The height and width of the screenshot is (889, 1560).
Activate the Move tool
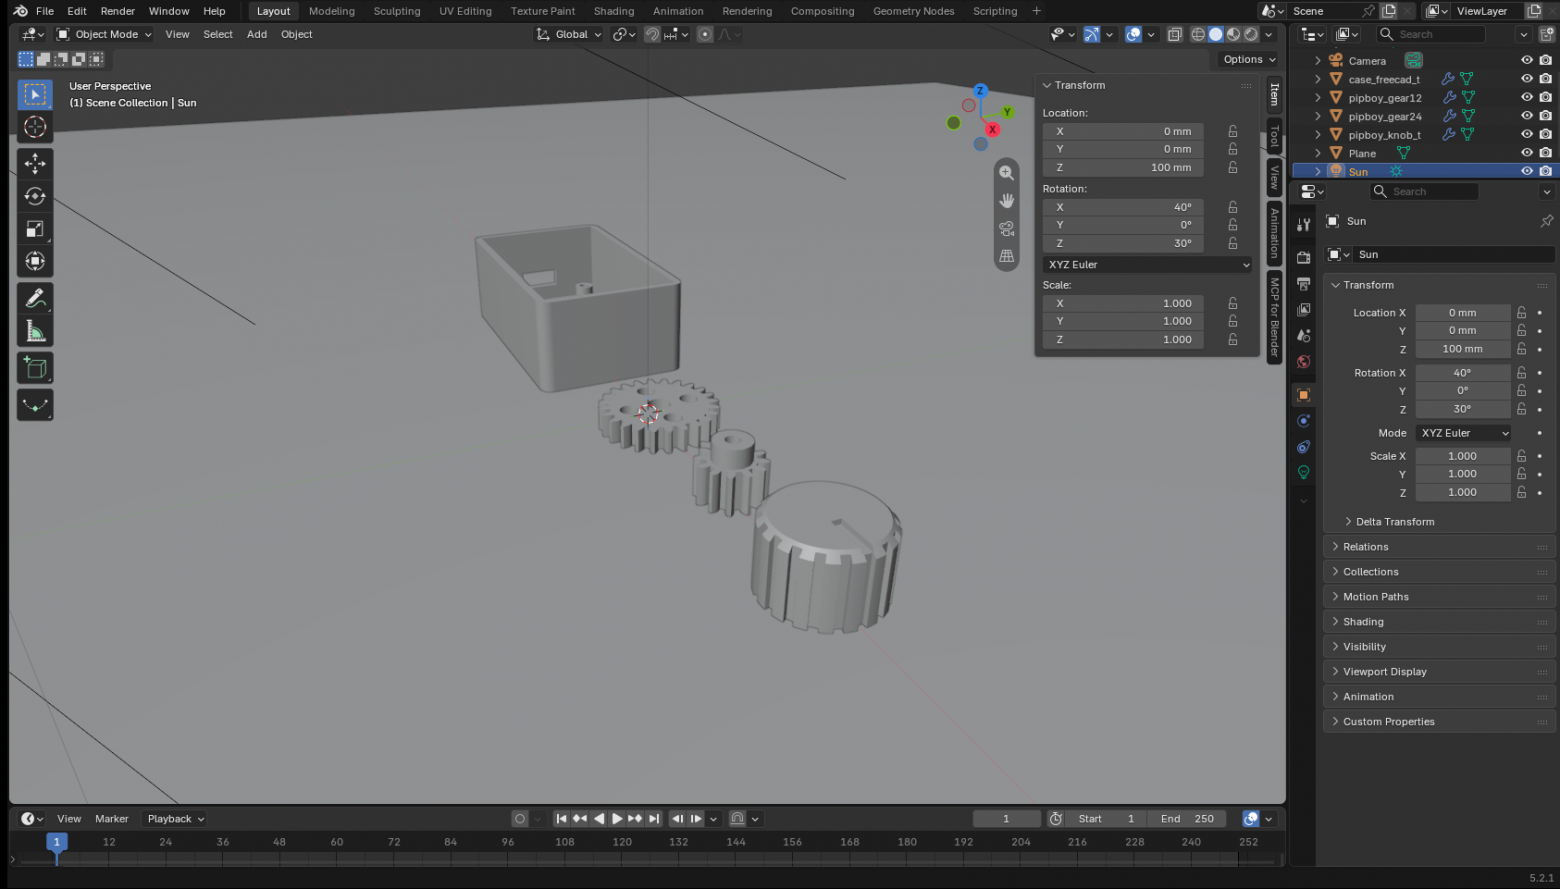tap(35, 163)
